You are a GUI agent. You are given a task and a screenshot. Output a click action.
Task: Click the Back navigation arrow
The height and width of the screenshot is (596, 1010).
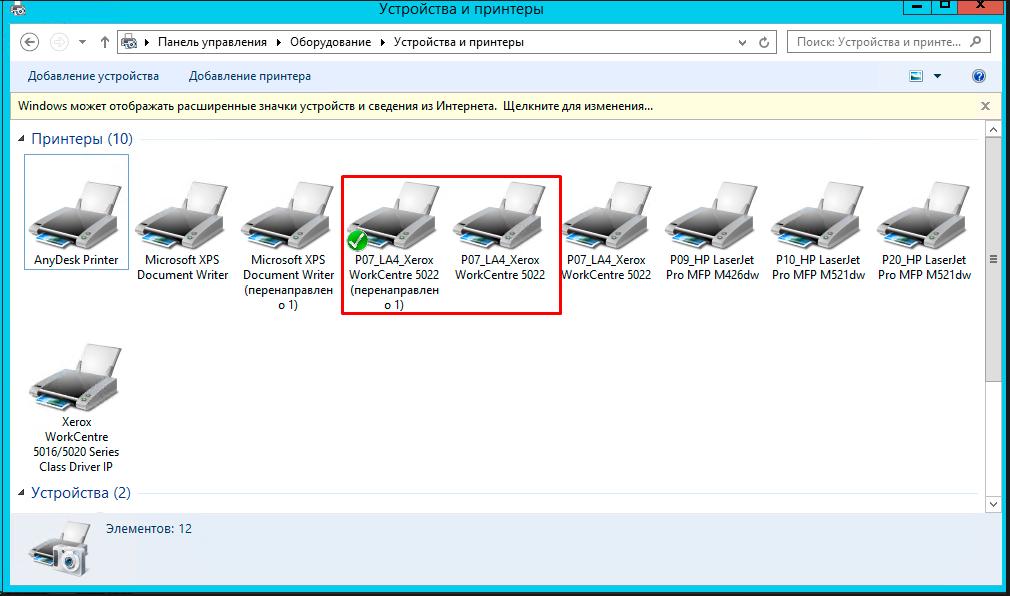click(30, 42)
